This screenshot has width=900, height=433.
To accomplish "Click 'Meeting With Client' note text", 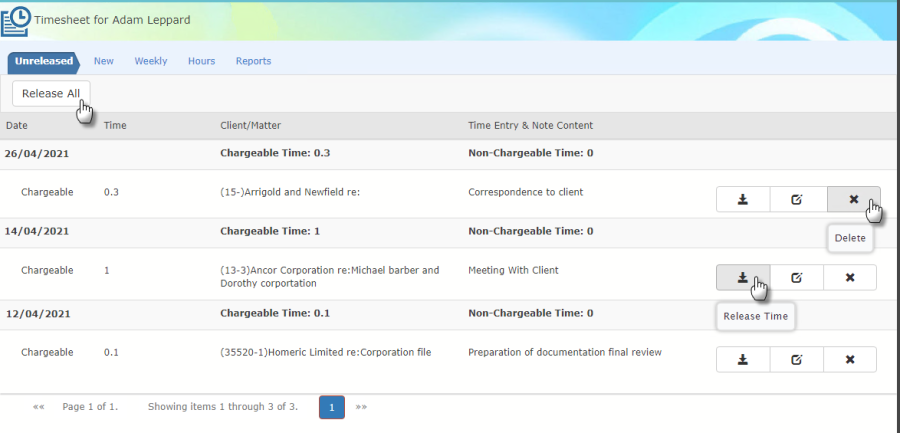I will coord(513,270).
